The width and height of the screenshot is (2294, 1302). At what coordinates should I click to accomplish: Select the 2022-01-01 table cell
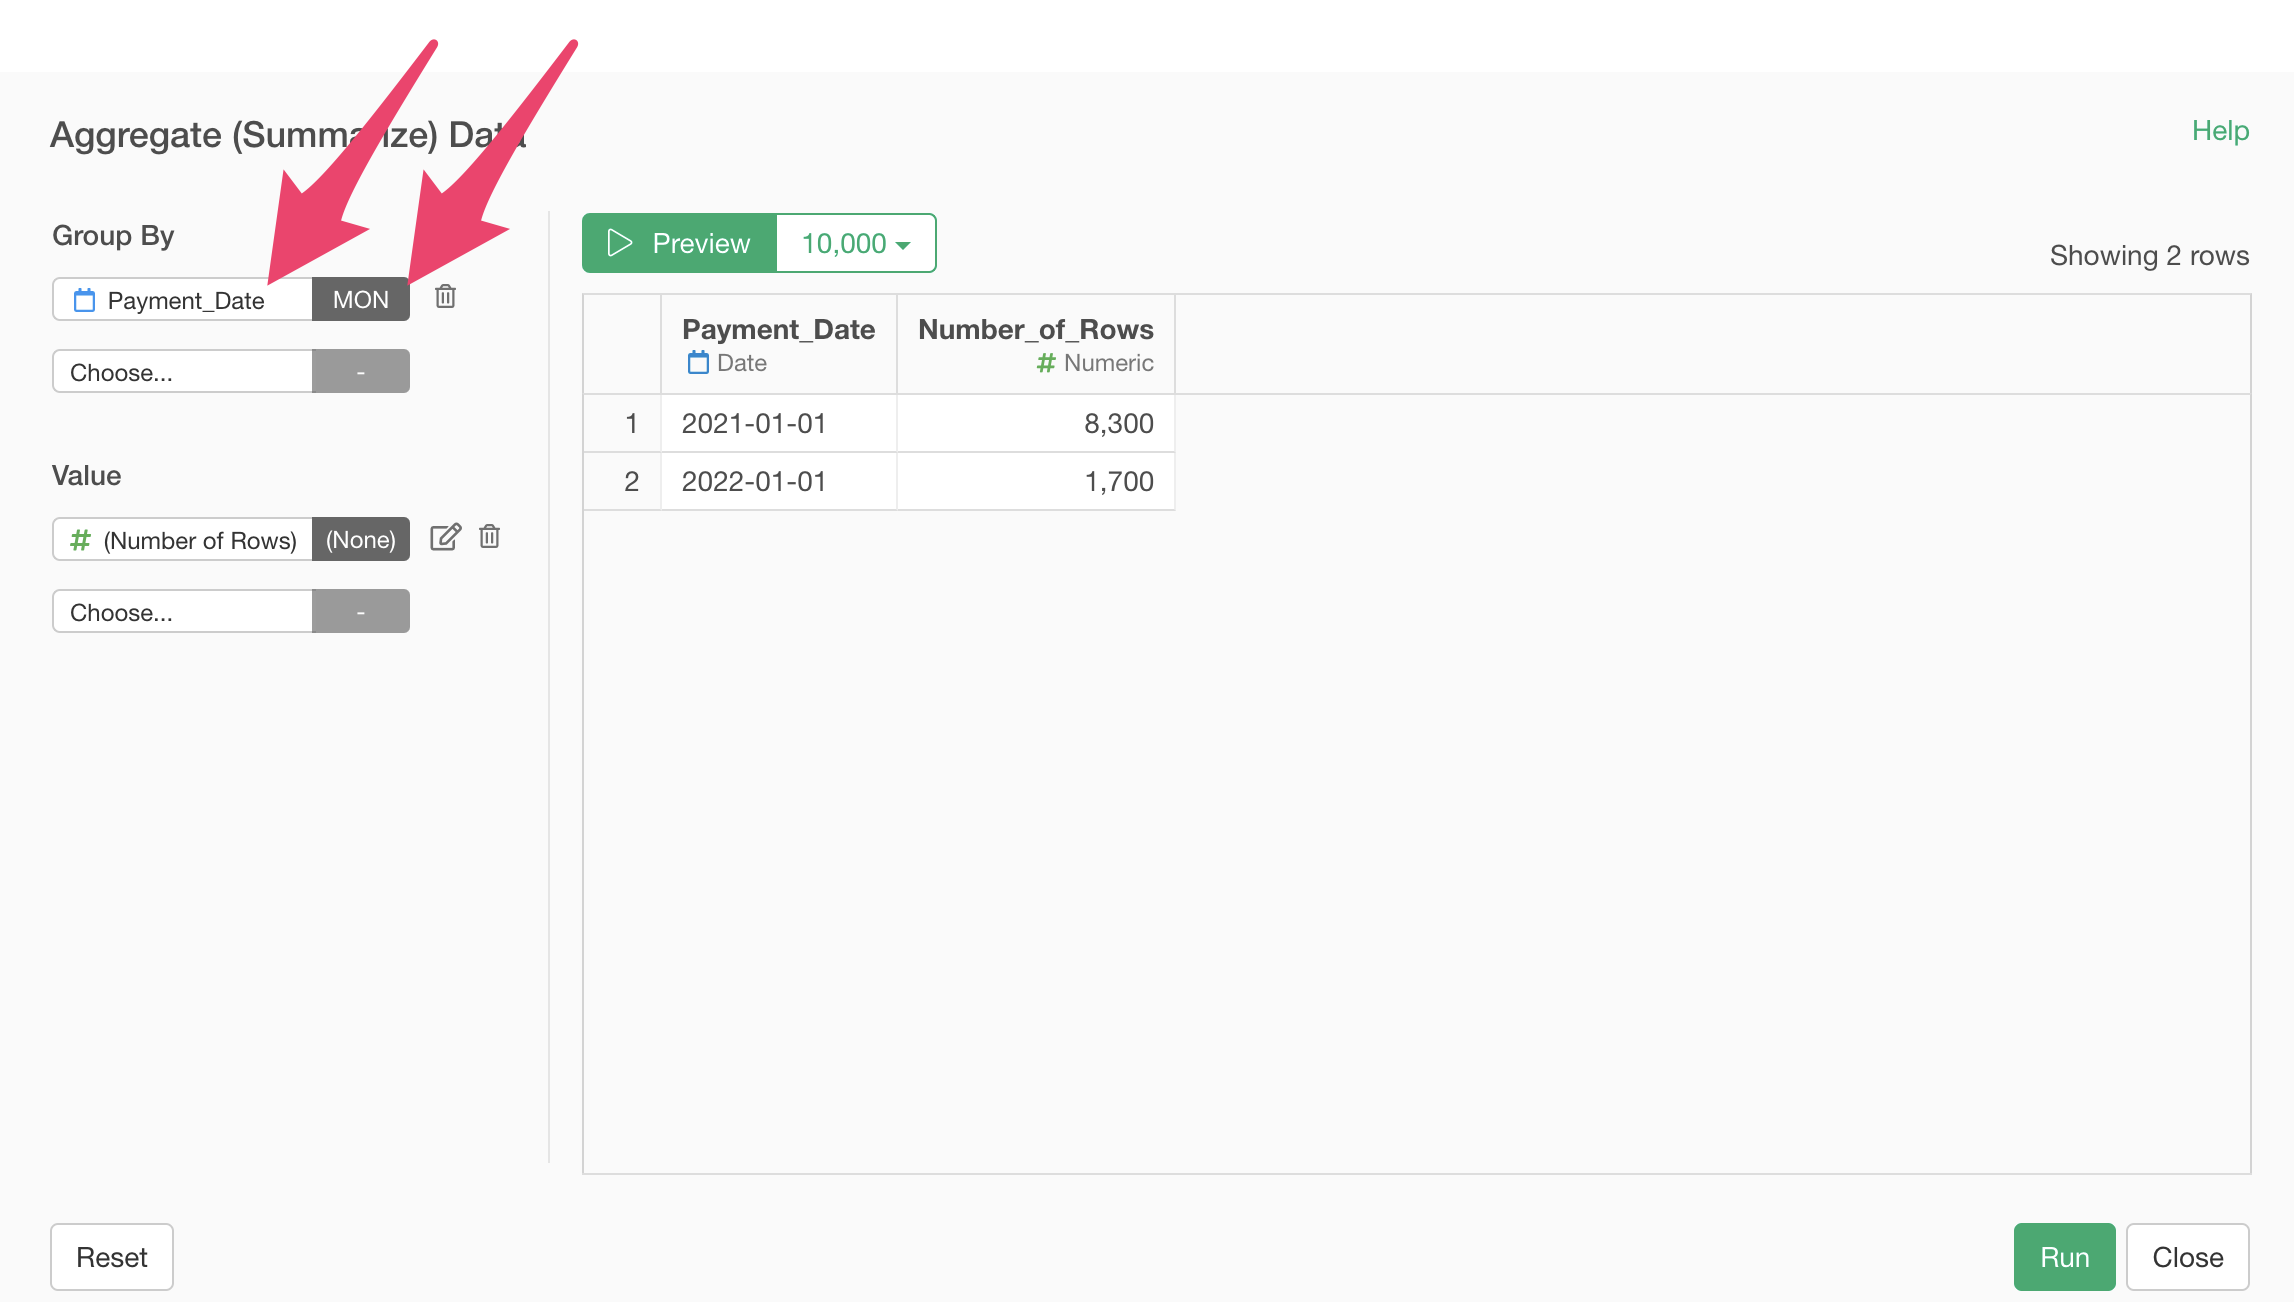754,482
